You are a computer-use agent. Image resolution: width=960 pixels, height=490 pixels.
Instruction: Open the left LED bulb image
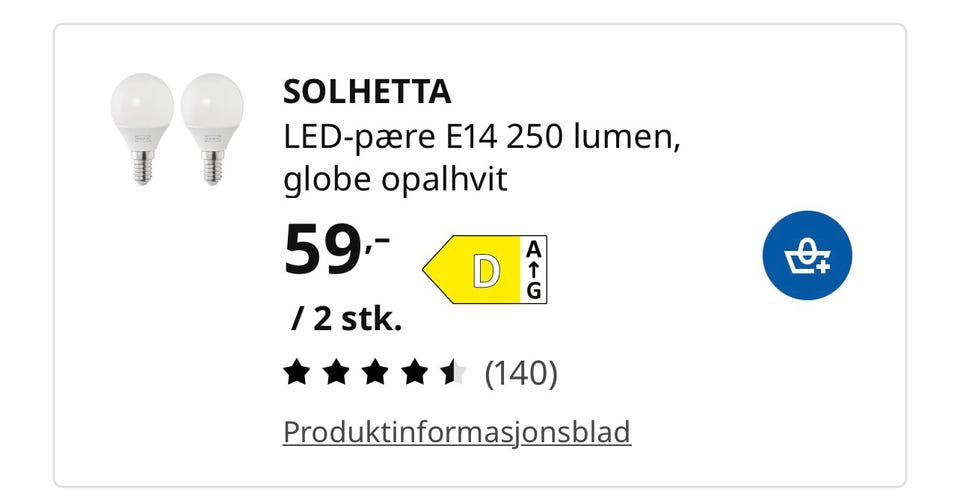[143, 128]
